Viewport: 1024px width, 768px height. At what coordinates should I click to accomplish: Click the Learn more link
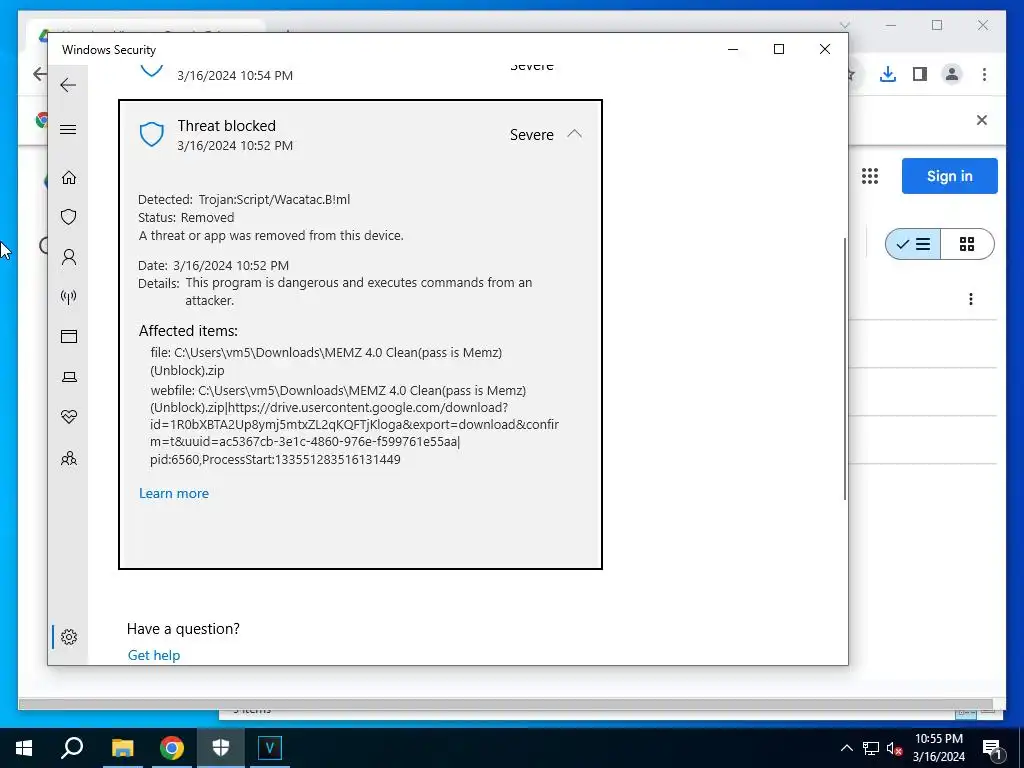pos(174,494)
